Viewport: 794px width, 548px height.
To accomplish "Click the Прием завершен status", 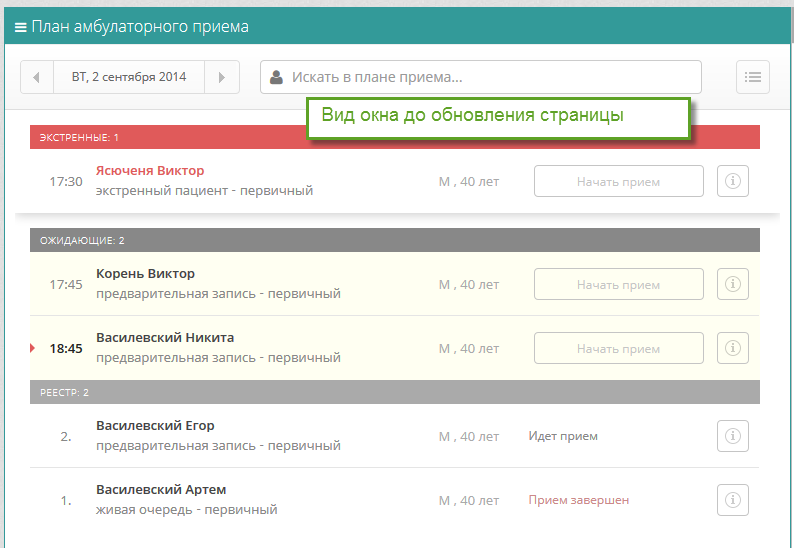I will coord(579,500).
